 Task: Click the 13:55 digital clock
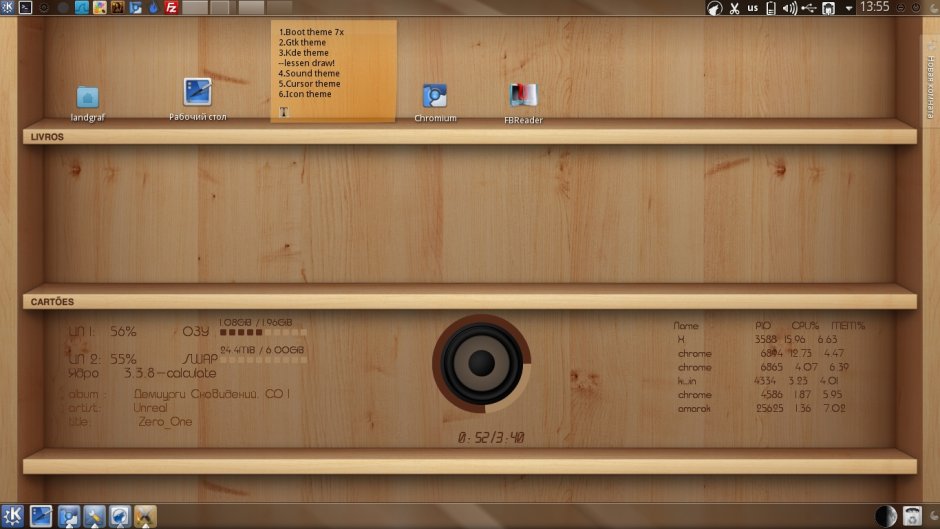pos(874,8)
